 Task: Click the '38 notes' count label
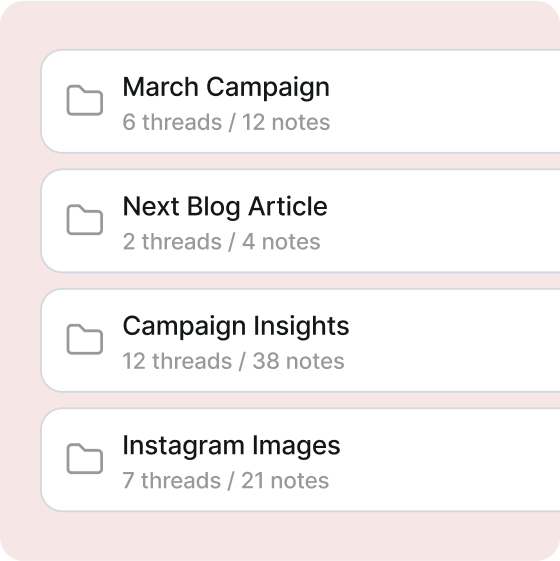pyautogui.click(x=298, y=361)
